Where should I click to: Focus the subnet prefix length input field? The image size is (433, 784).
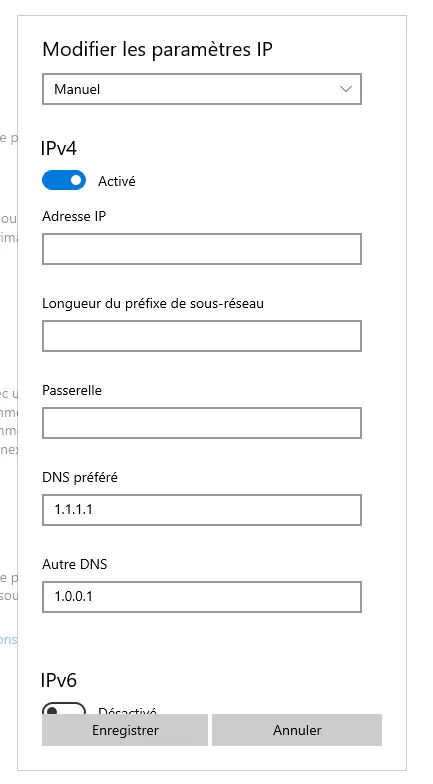click(x=202, y=336)
